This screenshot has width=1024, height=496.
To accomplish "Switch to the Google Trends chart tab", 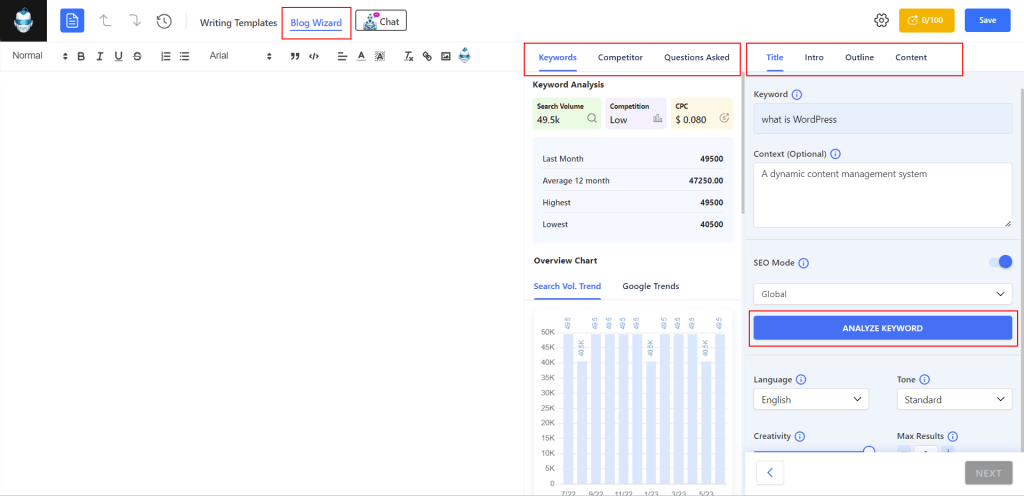I will pyautogui.click(x=650, y=286).
